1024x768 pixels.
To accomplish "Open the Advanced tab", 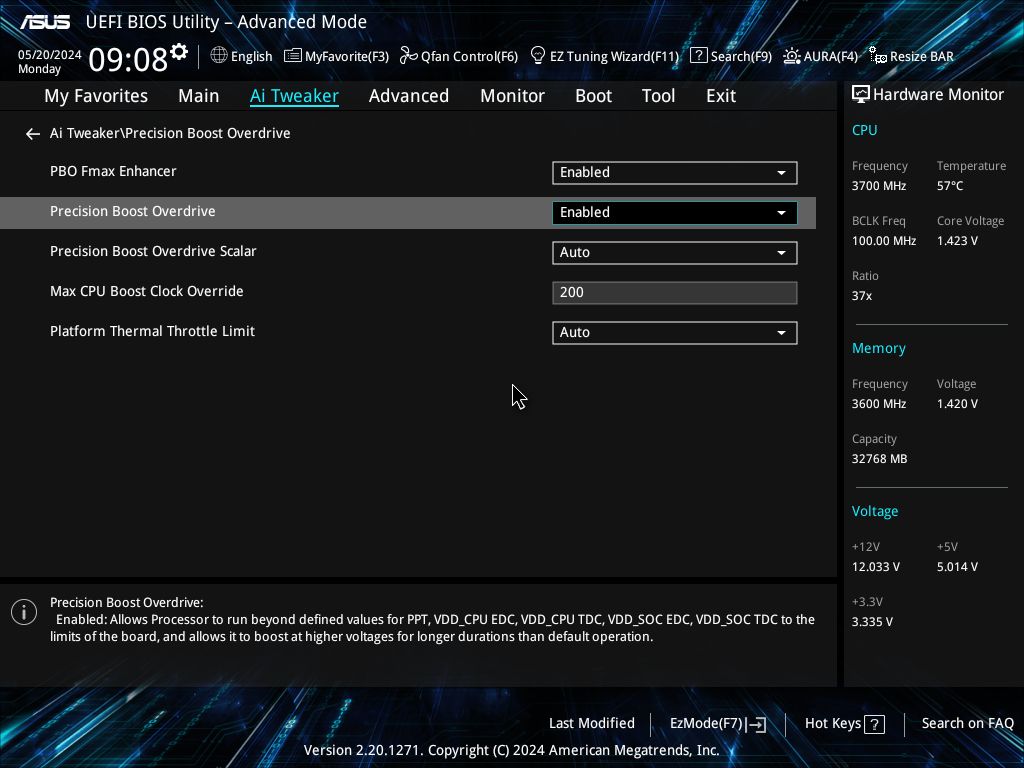I will click(409, 96).
